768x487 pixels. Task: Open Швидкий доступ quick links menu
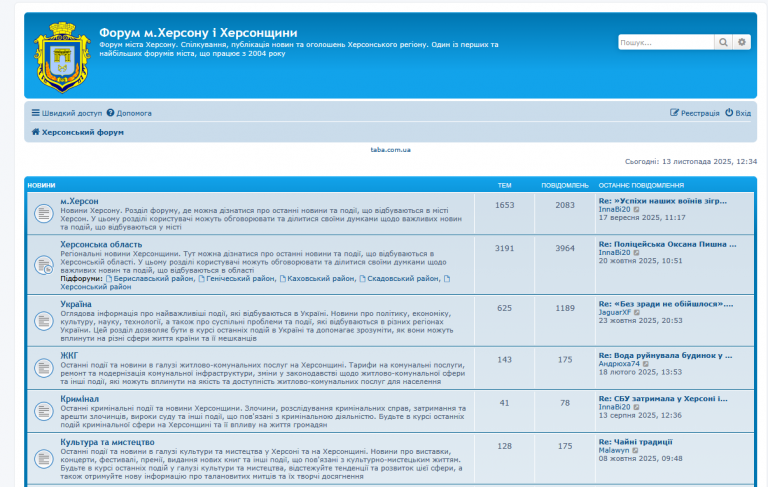(67, 113)
